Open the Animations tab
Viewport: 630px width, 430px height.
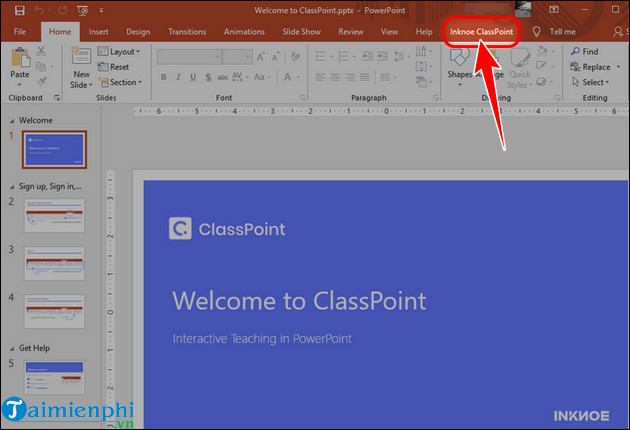click(x=244, y=32)
